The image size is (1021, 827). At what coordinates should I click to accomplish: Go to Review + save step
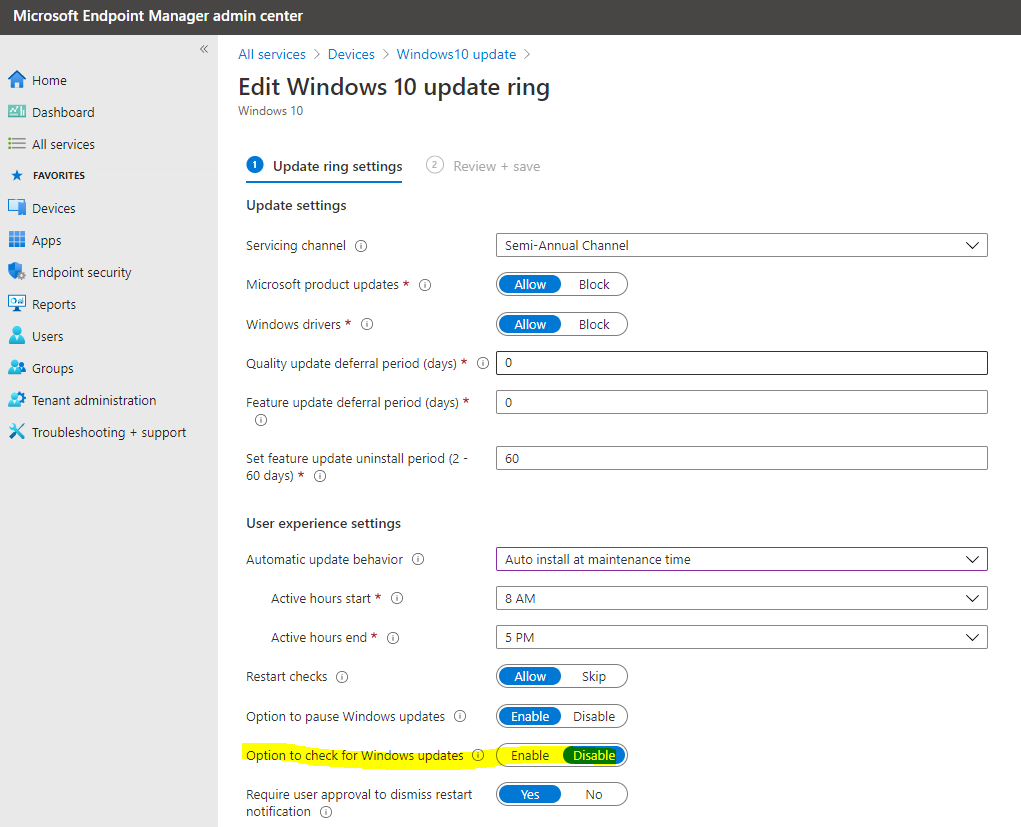483,167
